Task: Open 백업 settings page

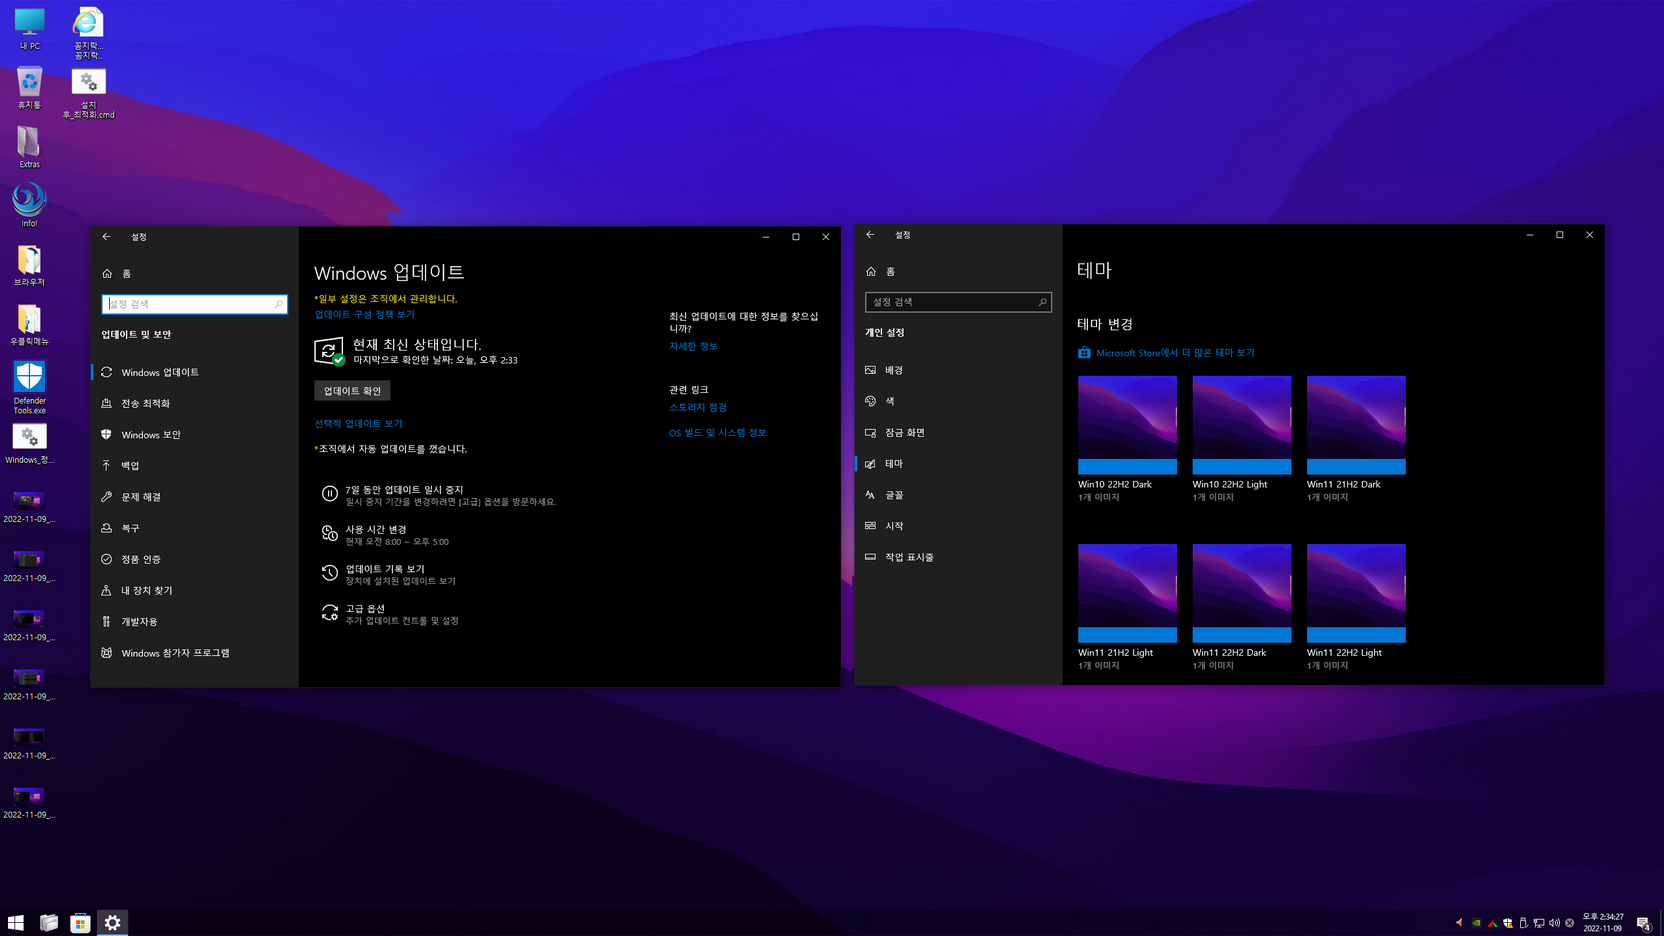Action: (x=194, y=466)
